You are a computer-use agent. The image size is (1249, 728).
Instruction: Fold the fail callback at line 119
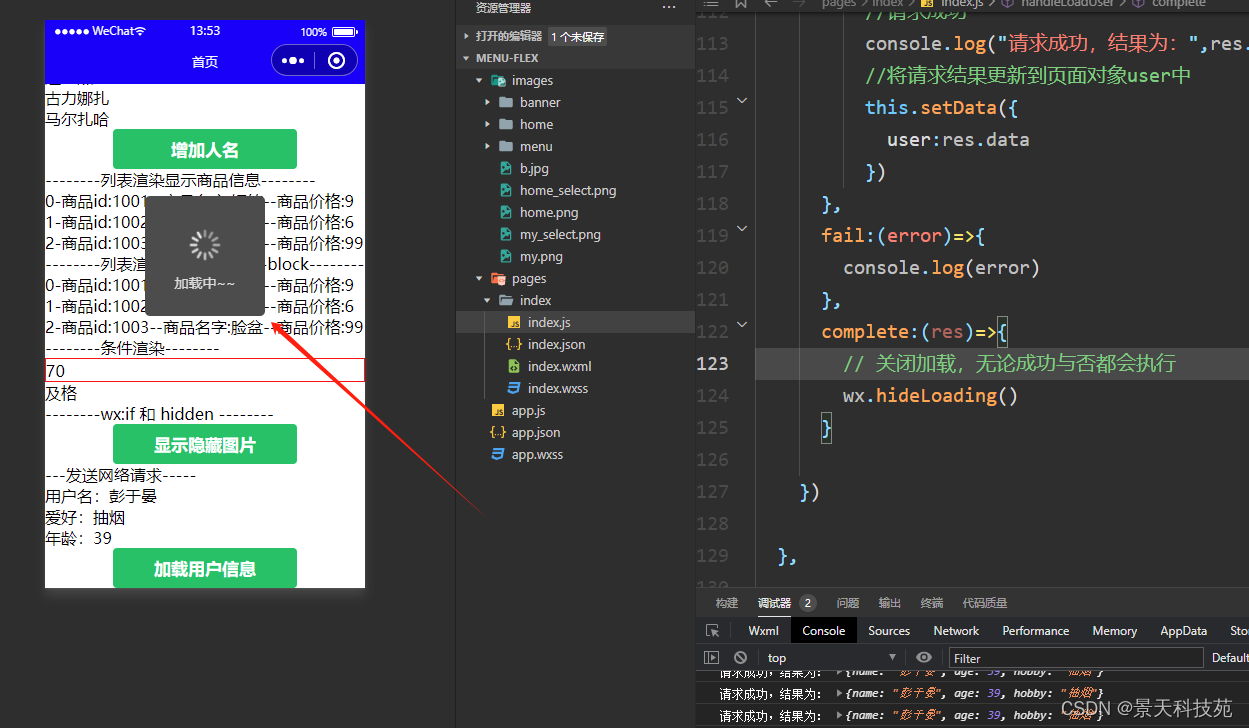coord(741,228)
